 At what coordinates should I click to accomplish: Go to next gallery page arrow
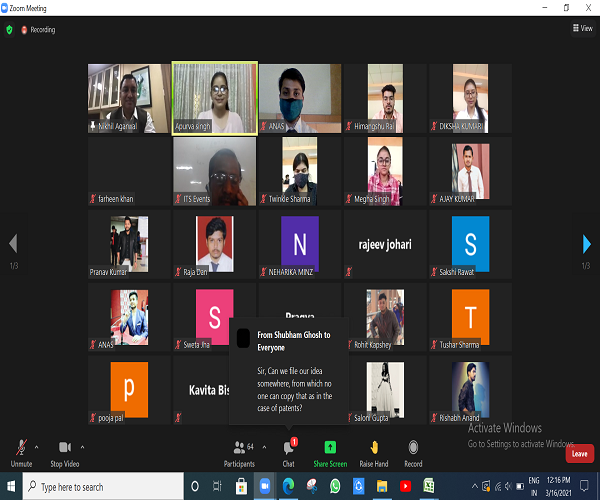[x=586, y=244]
